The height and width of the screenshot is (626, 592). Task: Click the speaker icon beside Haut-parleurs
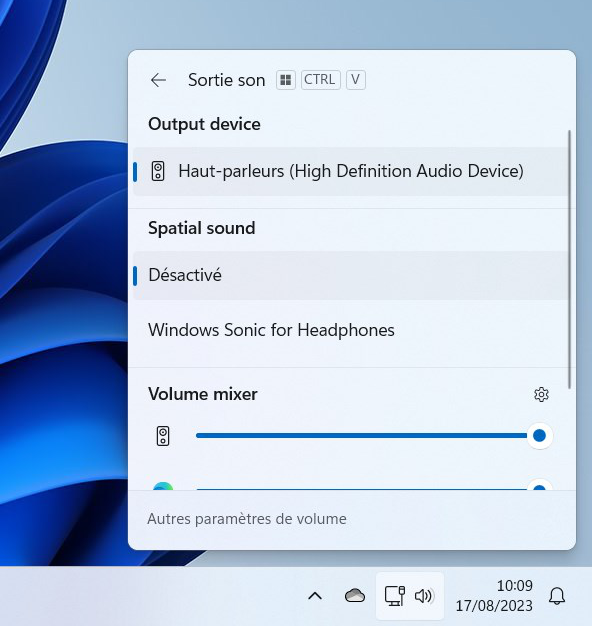158,171
